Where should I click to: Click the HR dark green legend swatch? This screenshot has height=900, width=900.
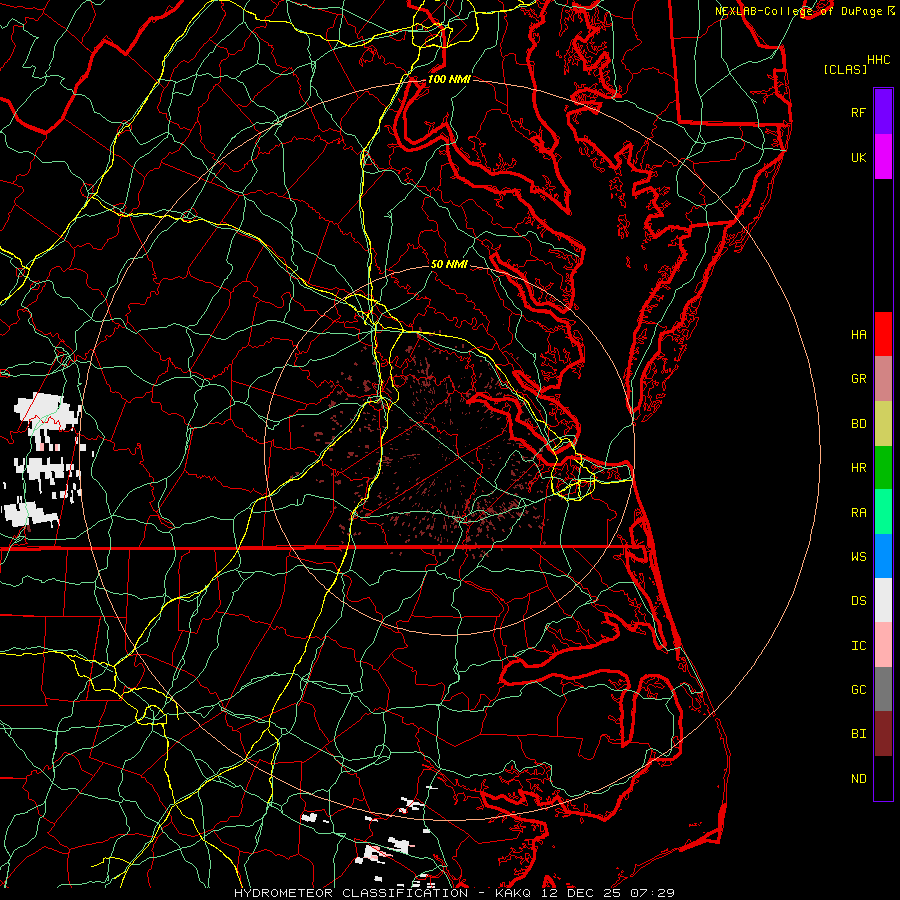pyautogui.click(x=883, y=468)
